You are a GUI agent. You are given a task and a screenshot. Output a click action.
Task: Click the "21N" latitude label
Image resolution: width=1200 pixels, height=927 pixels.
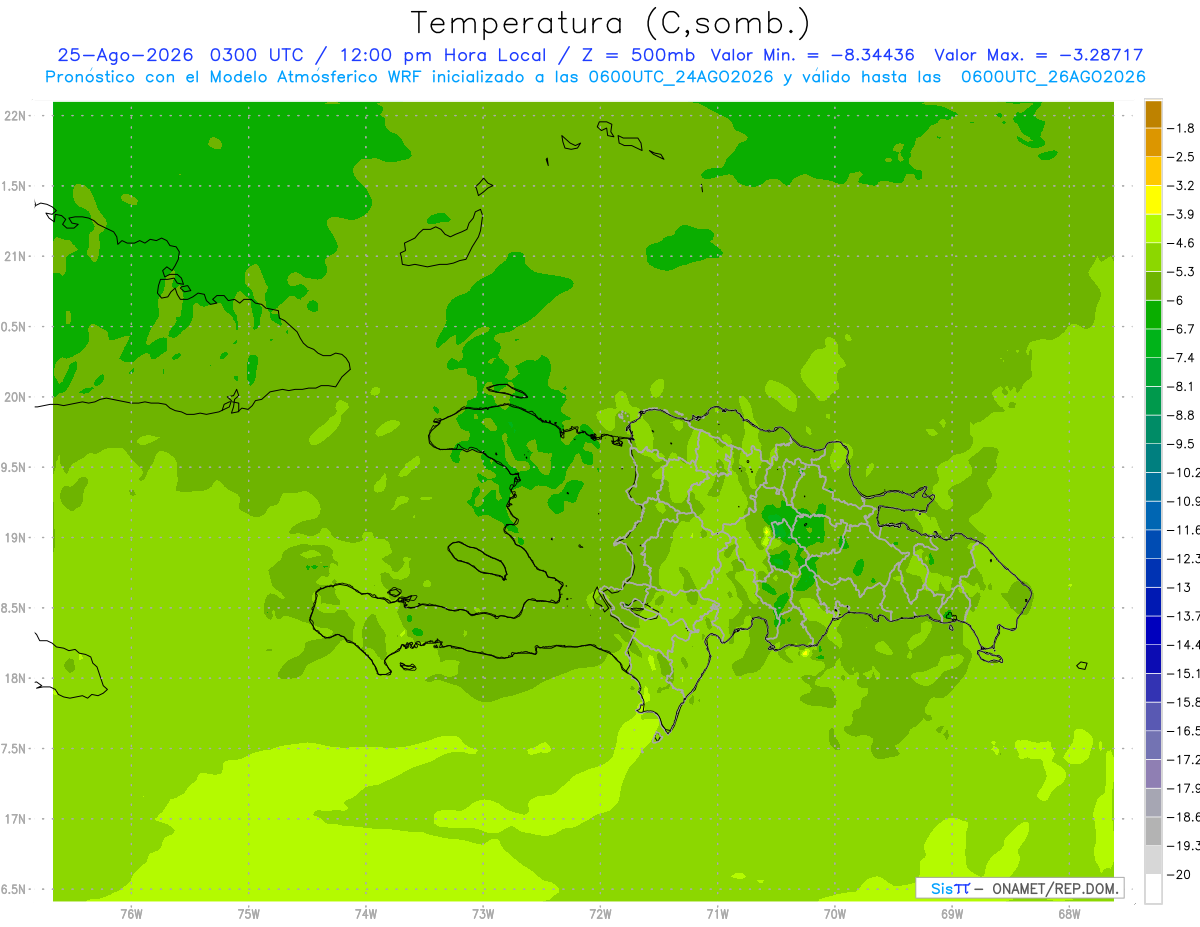point(15,256)
